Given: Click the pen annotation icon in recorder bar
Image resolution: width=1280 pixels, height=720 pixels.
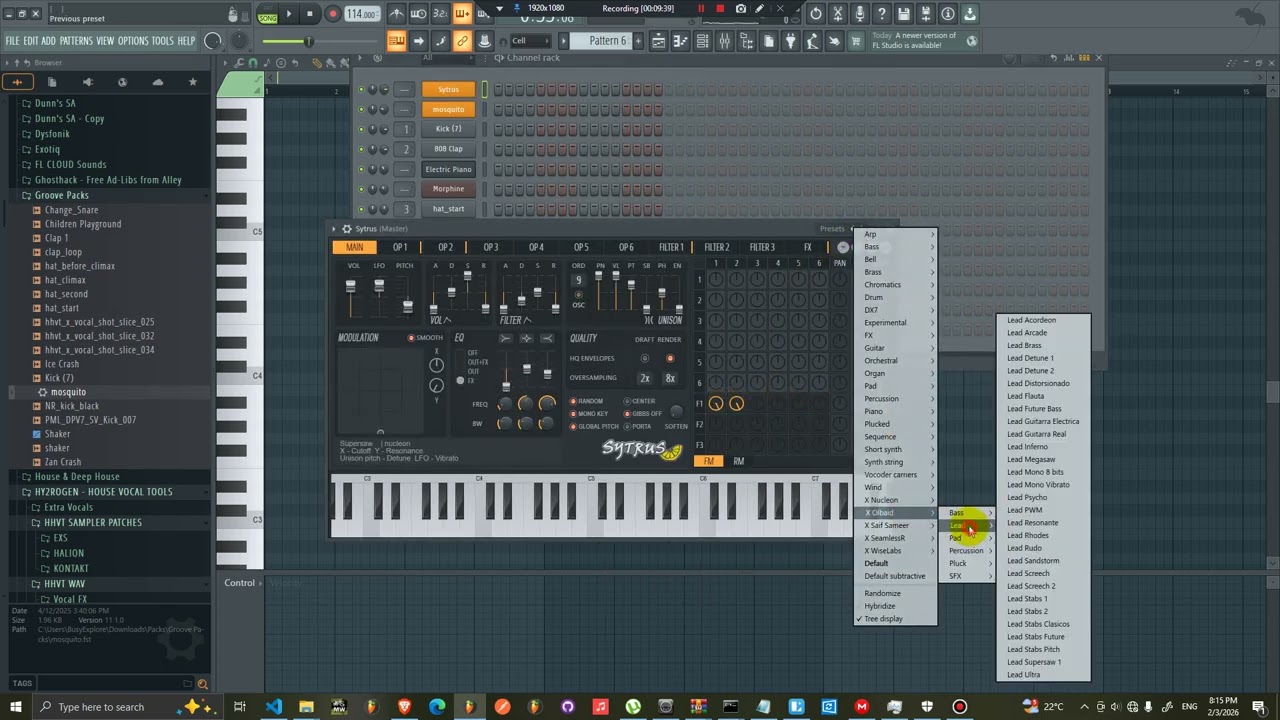Looking at the screenshot, I should point(760,9).
